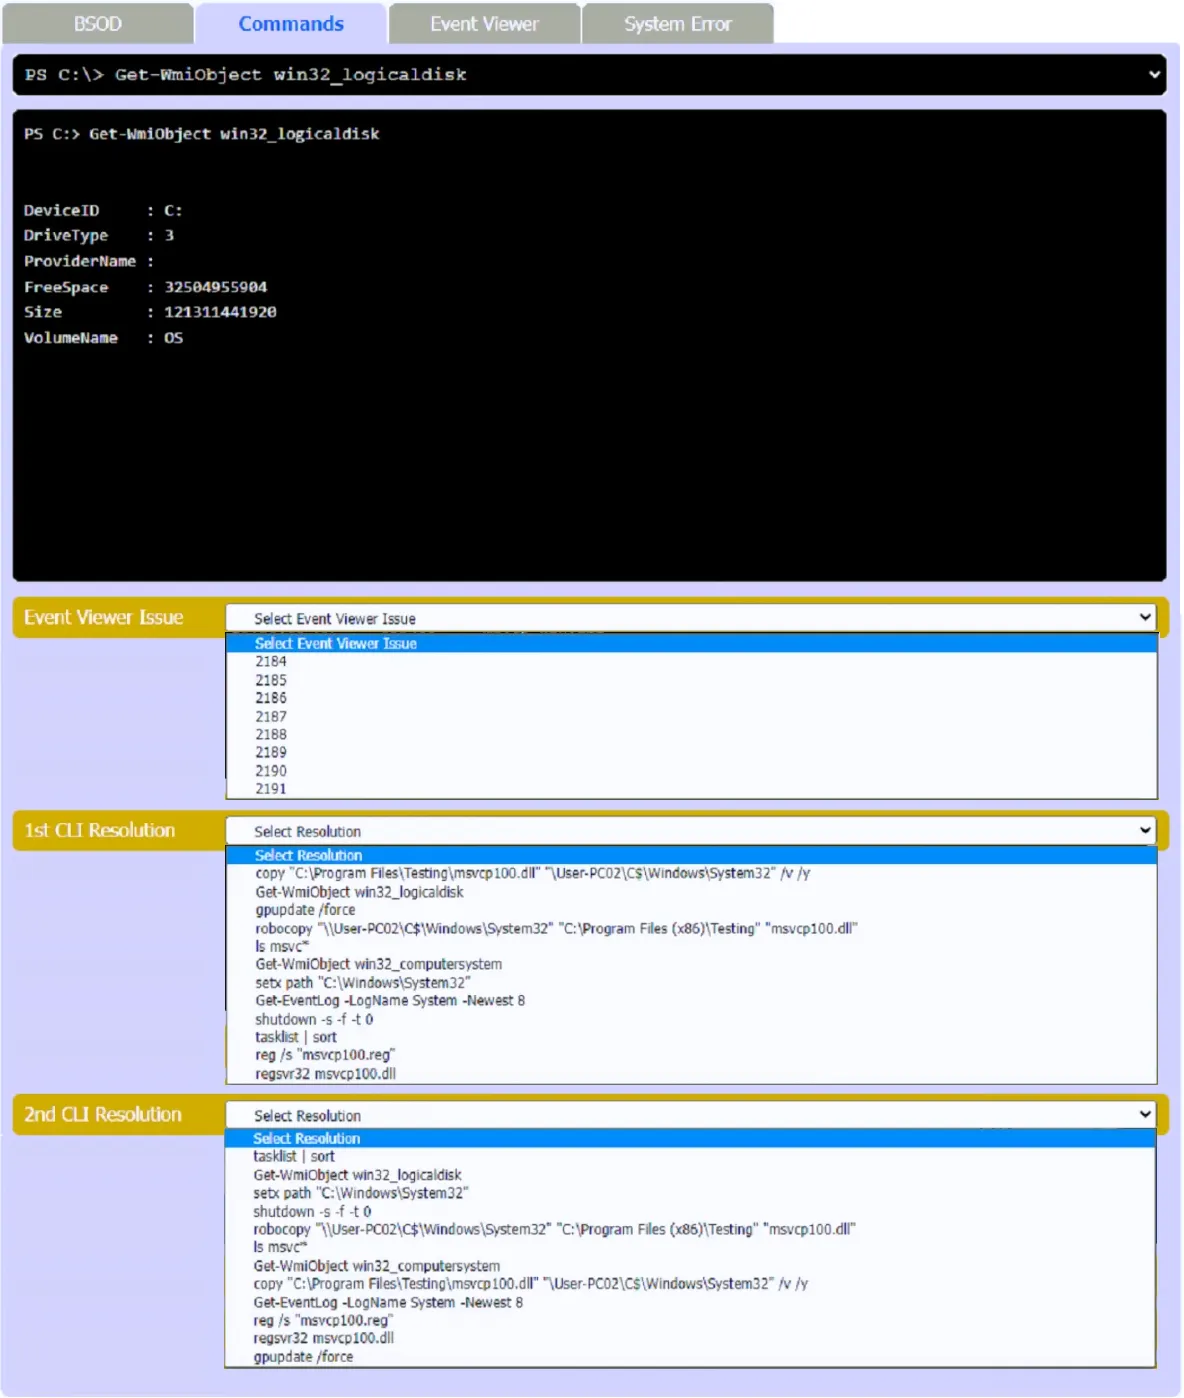Select copy msvcp100.dll option in 2nd CLI list
The height and width of the screenshot is (1398, 1184).
[690, 1284]
